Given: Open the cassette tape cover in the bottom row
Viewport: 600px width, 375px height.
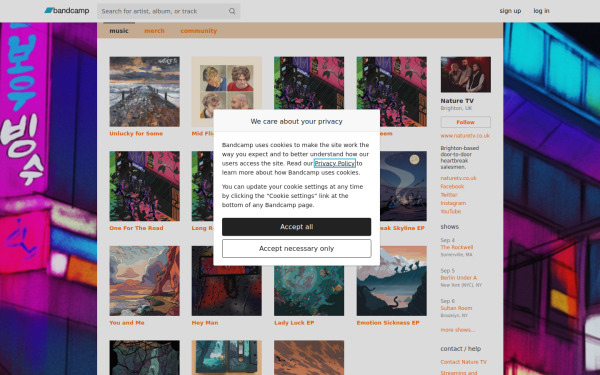Looking at the screenshot, I should pos(227,358).
